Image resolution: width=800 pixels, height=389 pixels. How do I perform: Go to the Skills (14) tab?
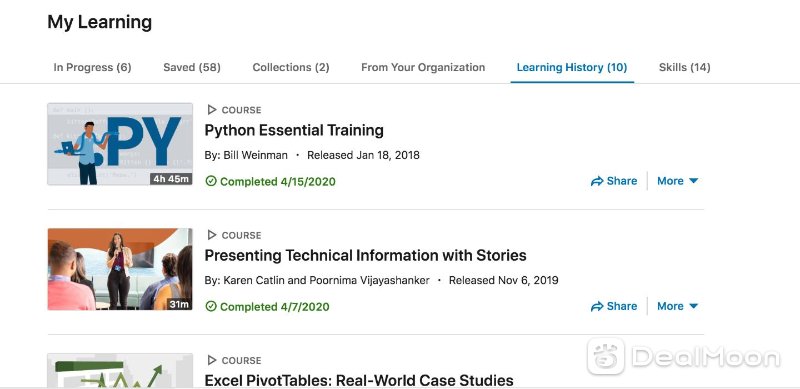tap(685, 67)
